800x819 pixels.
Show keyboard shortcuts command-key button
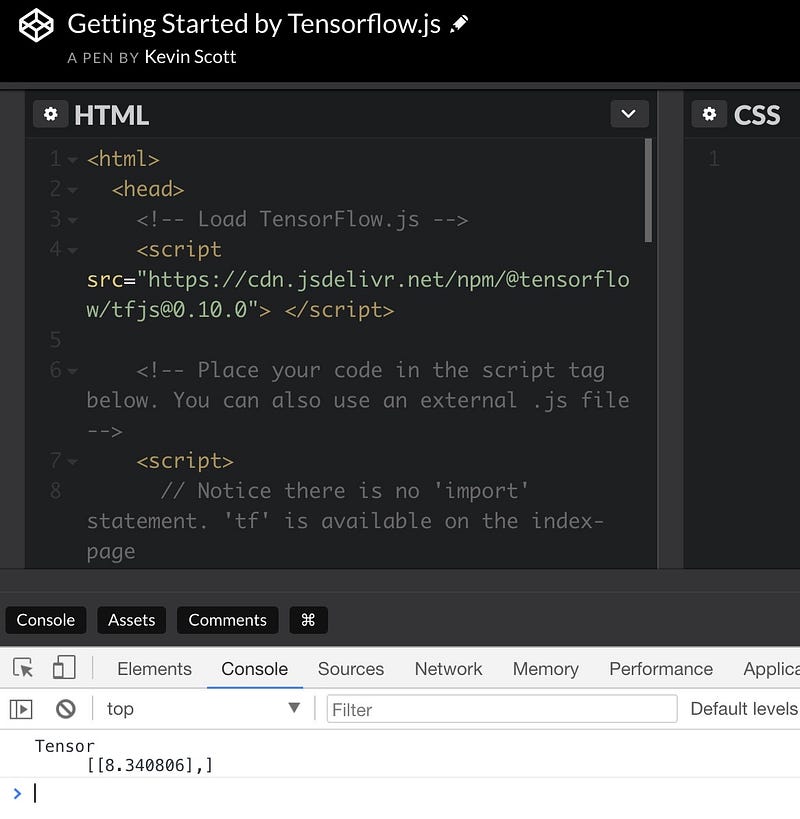tap(308, 620)
